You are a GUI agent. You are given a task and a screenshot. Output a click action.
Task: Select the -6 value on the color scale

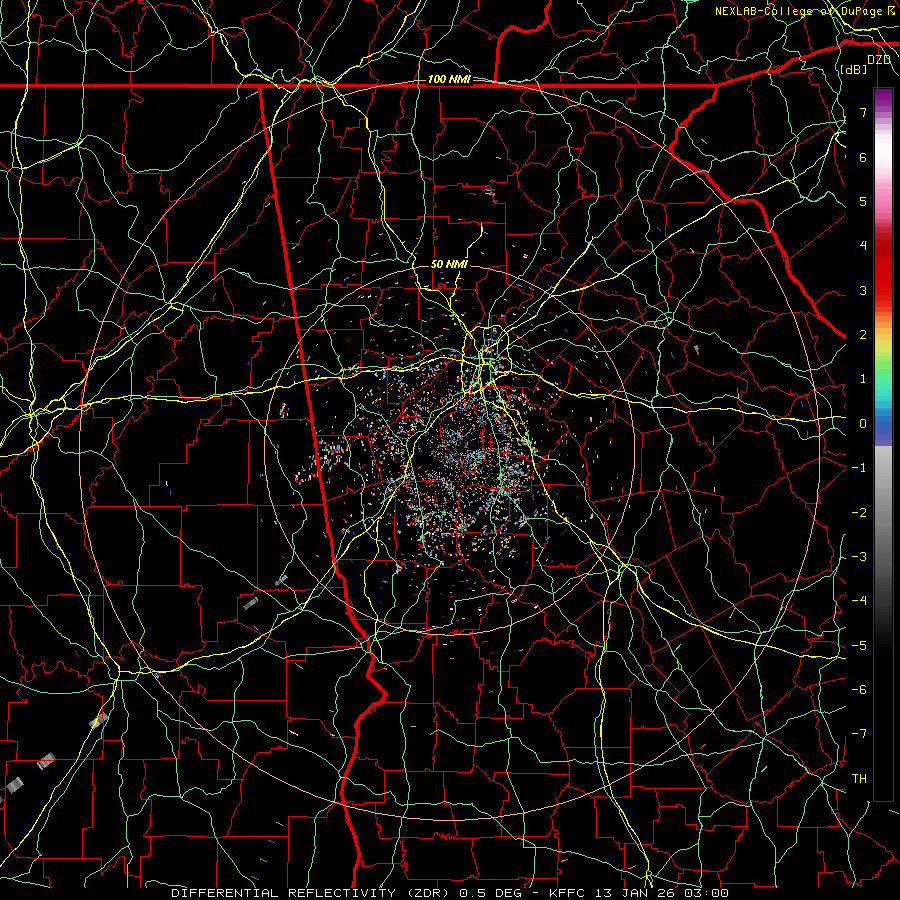(859, 690)
